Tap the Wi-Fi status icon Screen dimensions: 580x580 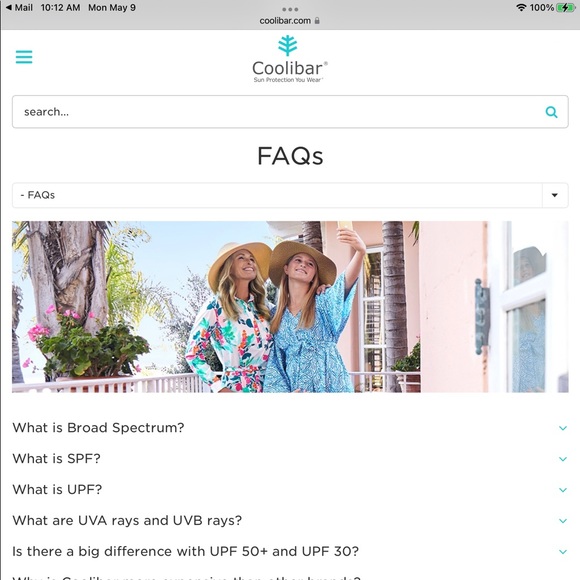coord(521,7)
